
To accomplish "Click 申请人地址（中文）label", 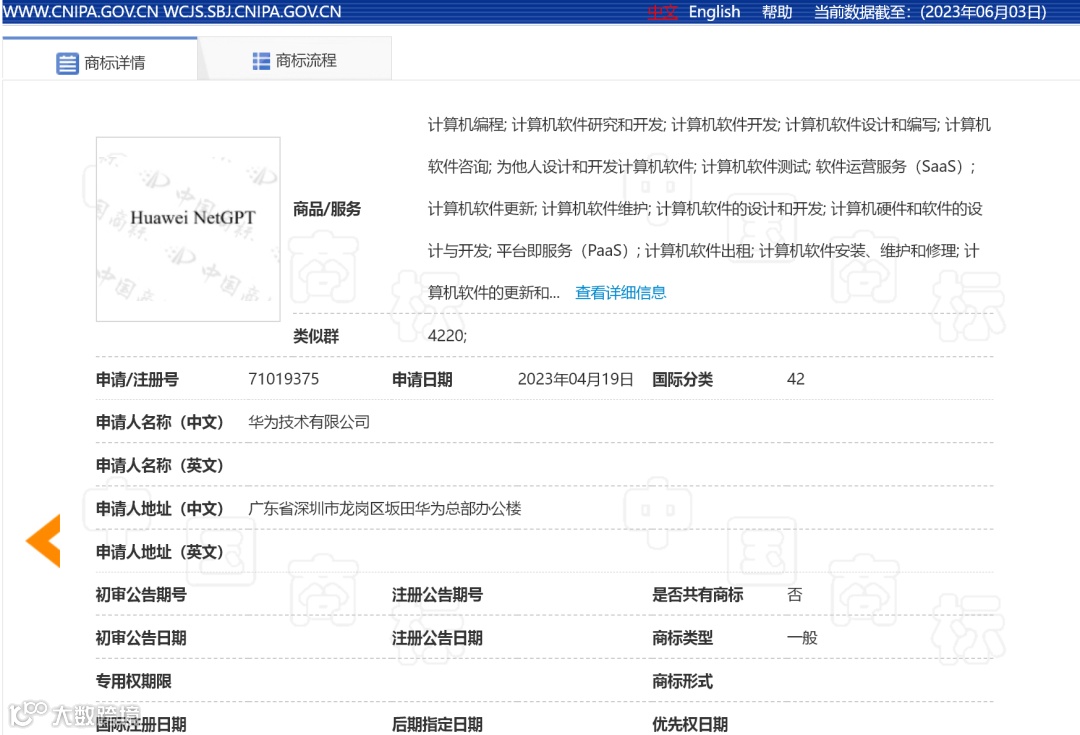I will tap(159, 508).
